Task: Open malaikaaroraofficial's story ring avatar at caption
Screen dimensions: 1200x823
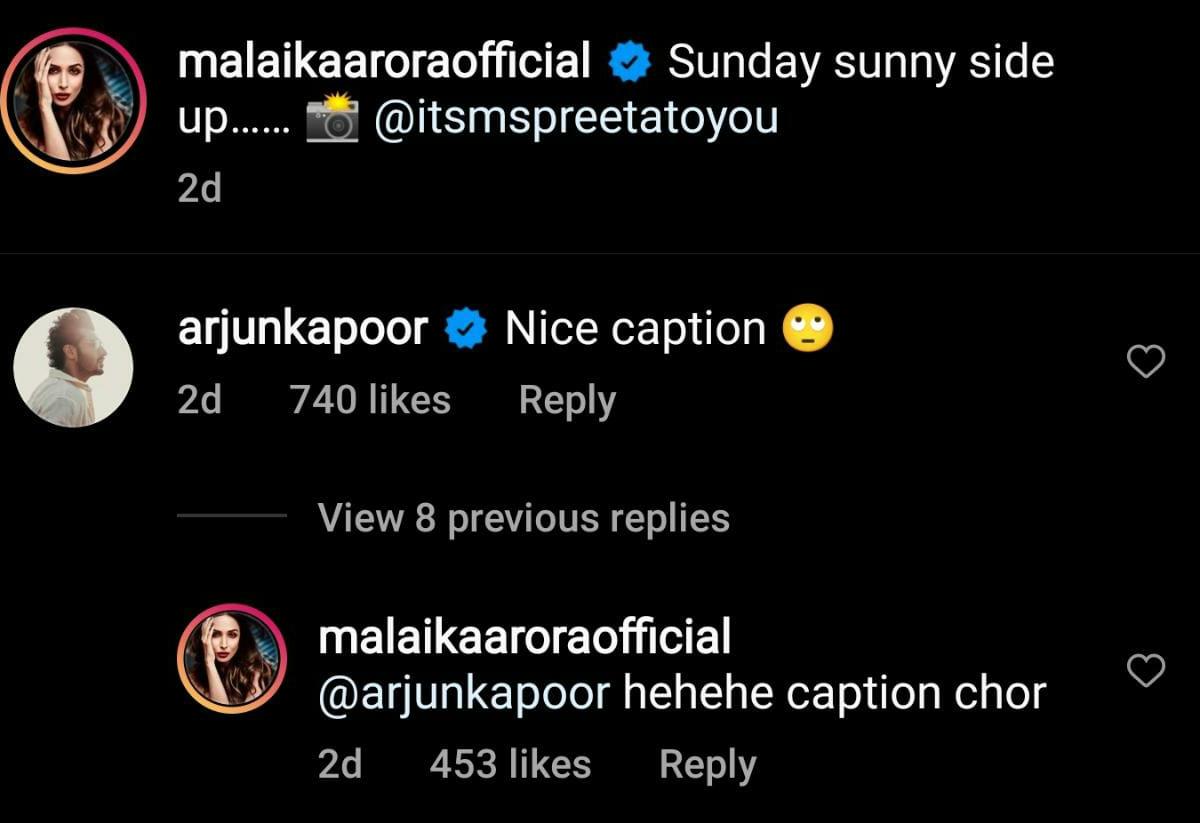Action: pos(73,100)
